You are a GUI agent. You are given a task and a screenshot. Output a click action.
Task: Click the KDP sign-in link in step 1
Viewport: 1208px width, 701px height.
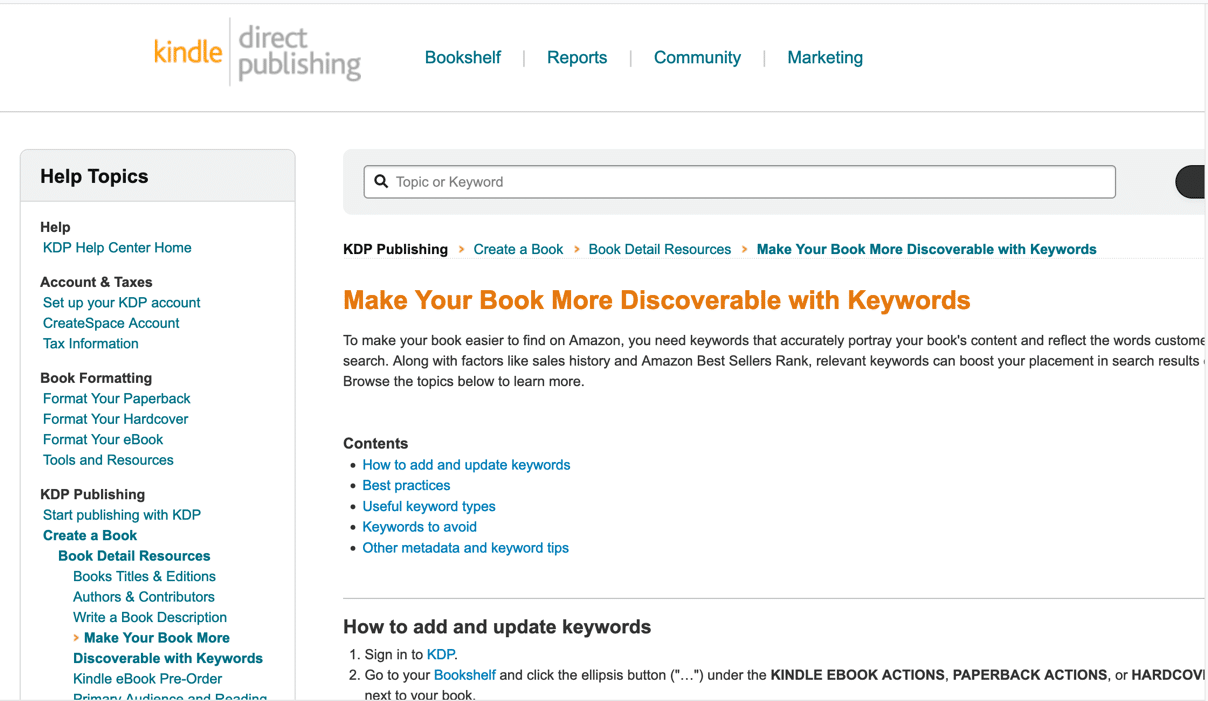tap(440, 655)
